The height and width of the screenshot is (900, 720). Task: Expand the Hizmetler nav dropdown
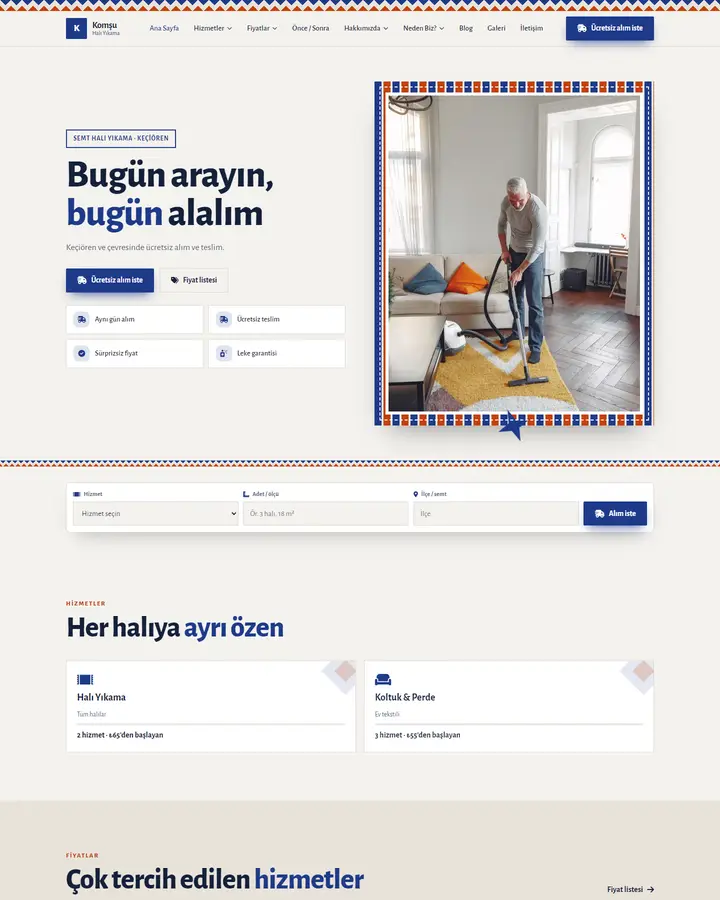click(x=212, y=28)
